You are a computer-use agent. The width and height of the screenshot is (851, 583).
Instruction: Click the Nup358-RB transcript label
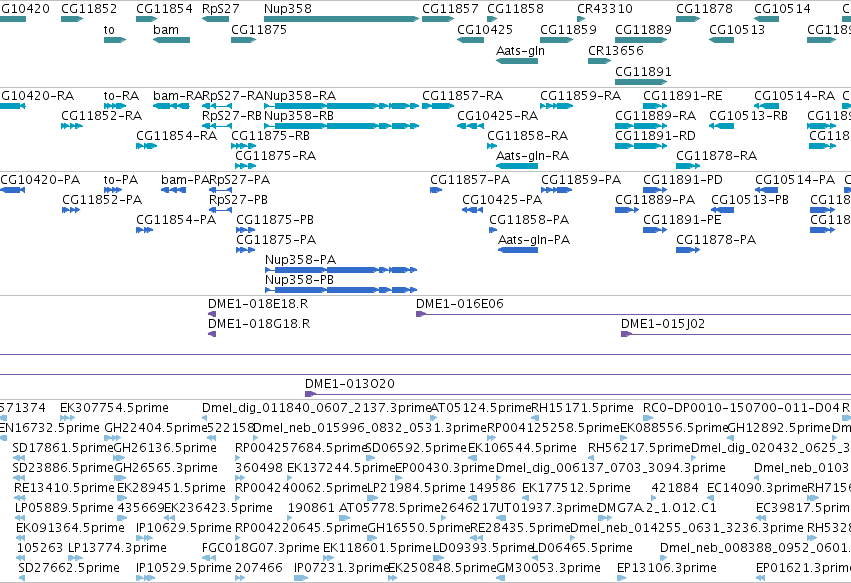point(299,116)
